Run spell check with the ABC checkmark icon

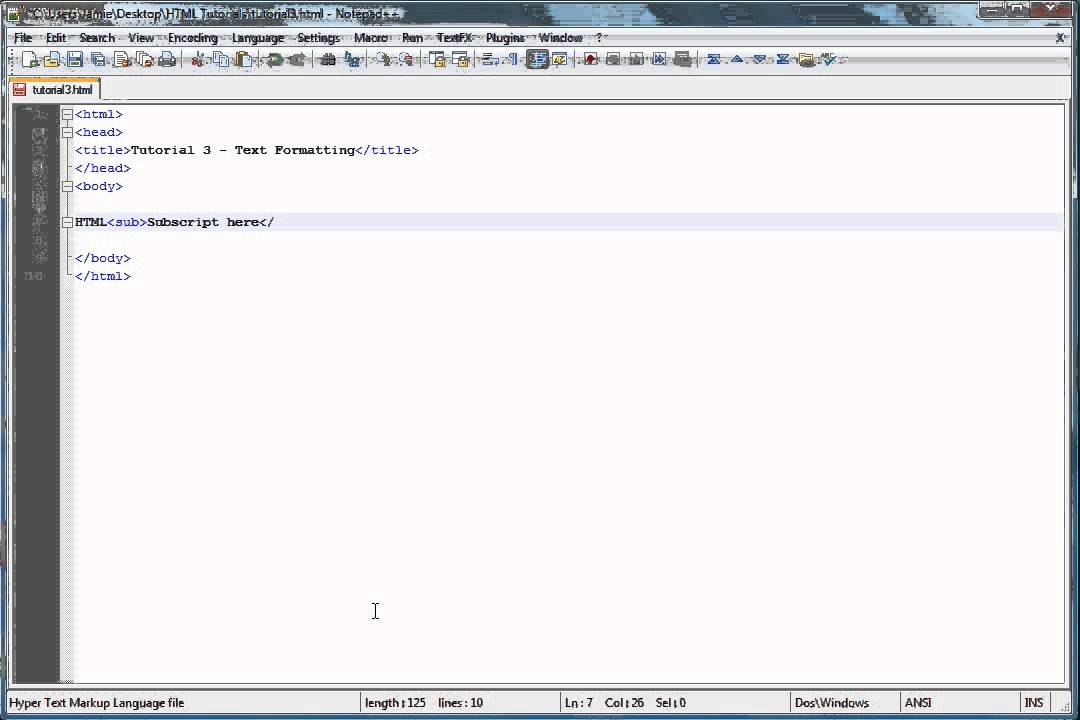coord(829,60)
